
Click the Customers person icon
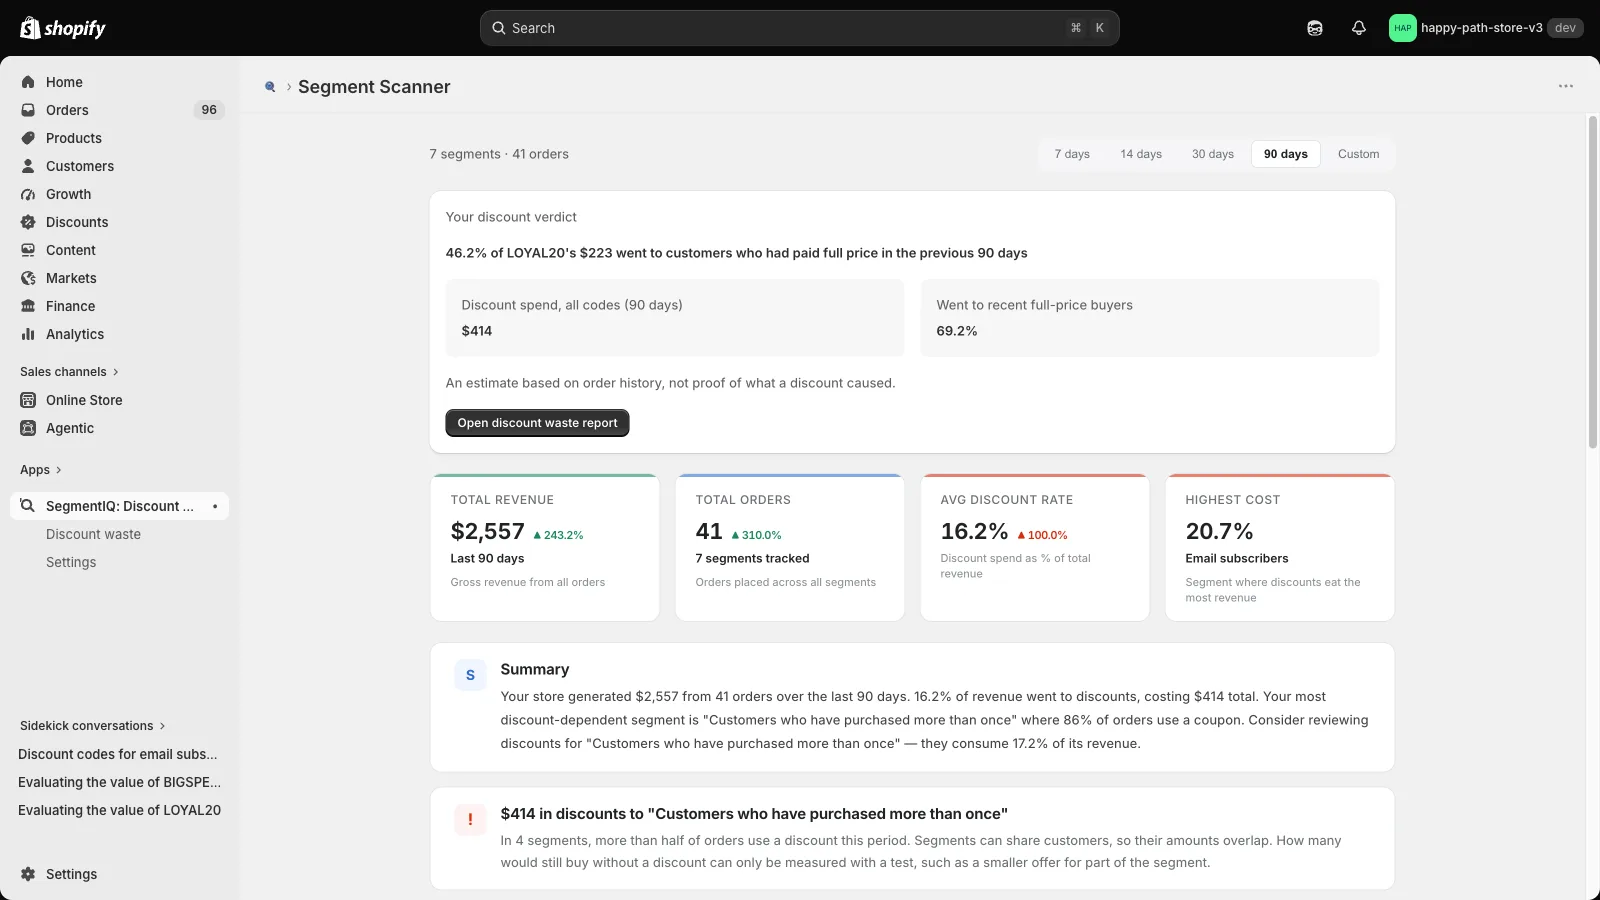28,166
